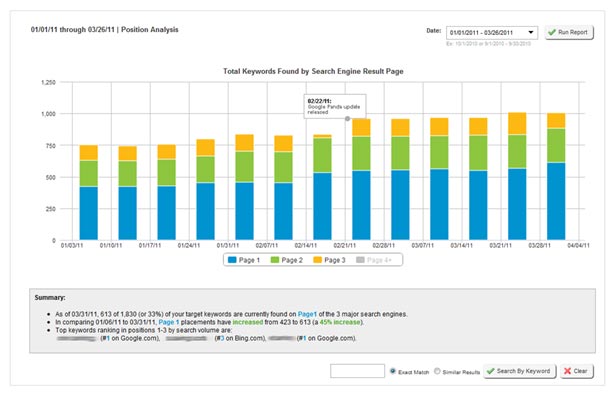Open the Page 1 placements link

[x=169, y=322]
